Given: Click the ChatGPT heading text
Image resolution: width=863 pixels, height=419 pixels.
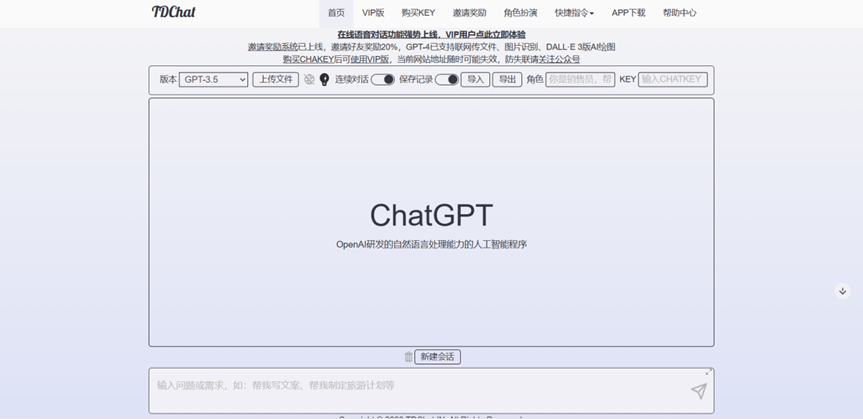Looking at the screenshot, I should [x=431, y=215].
